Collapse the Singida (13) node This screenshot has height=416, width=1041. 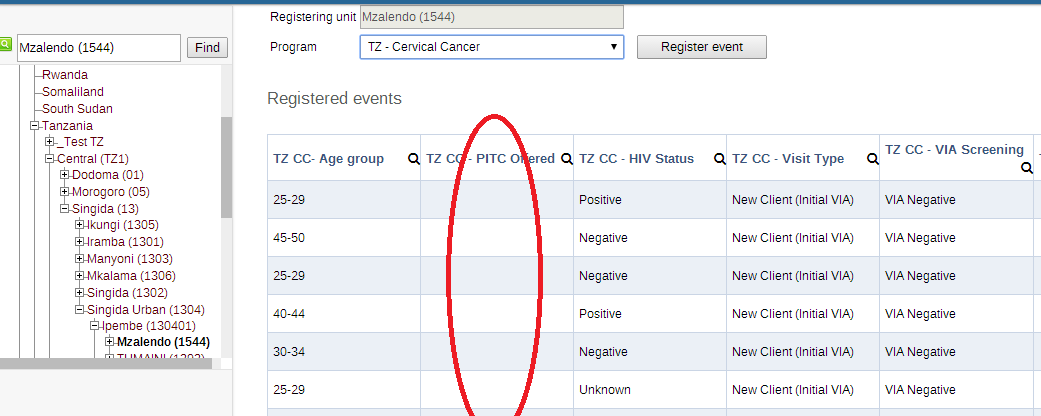coord(65,209)
